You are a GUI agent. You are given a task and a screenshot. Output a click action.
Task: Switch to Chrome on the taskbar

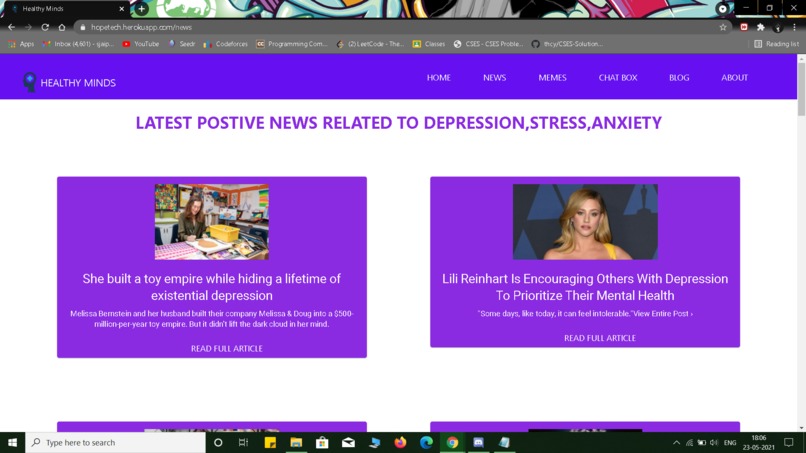click(452, 442)
